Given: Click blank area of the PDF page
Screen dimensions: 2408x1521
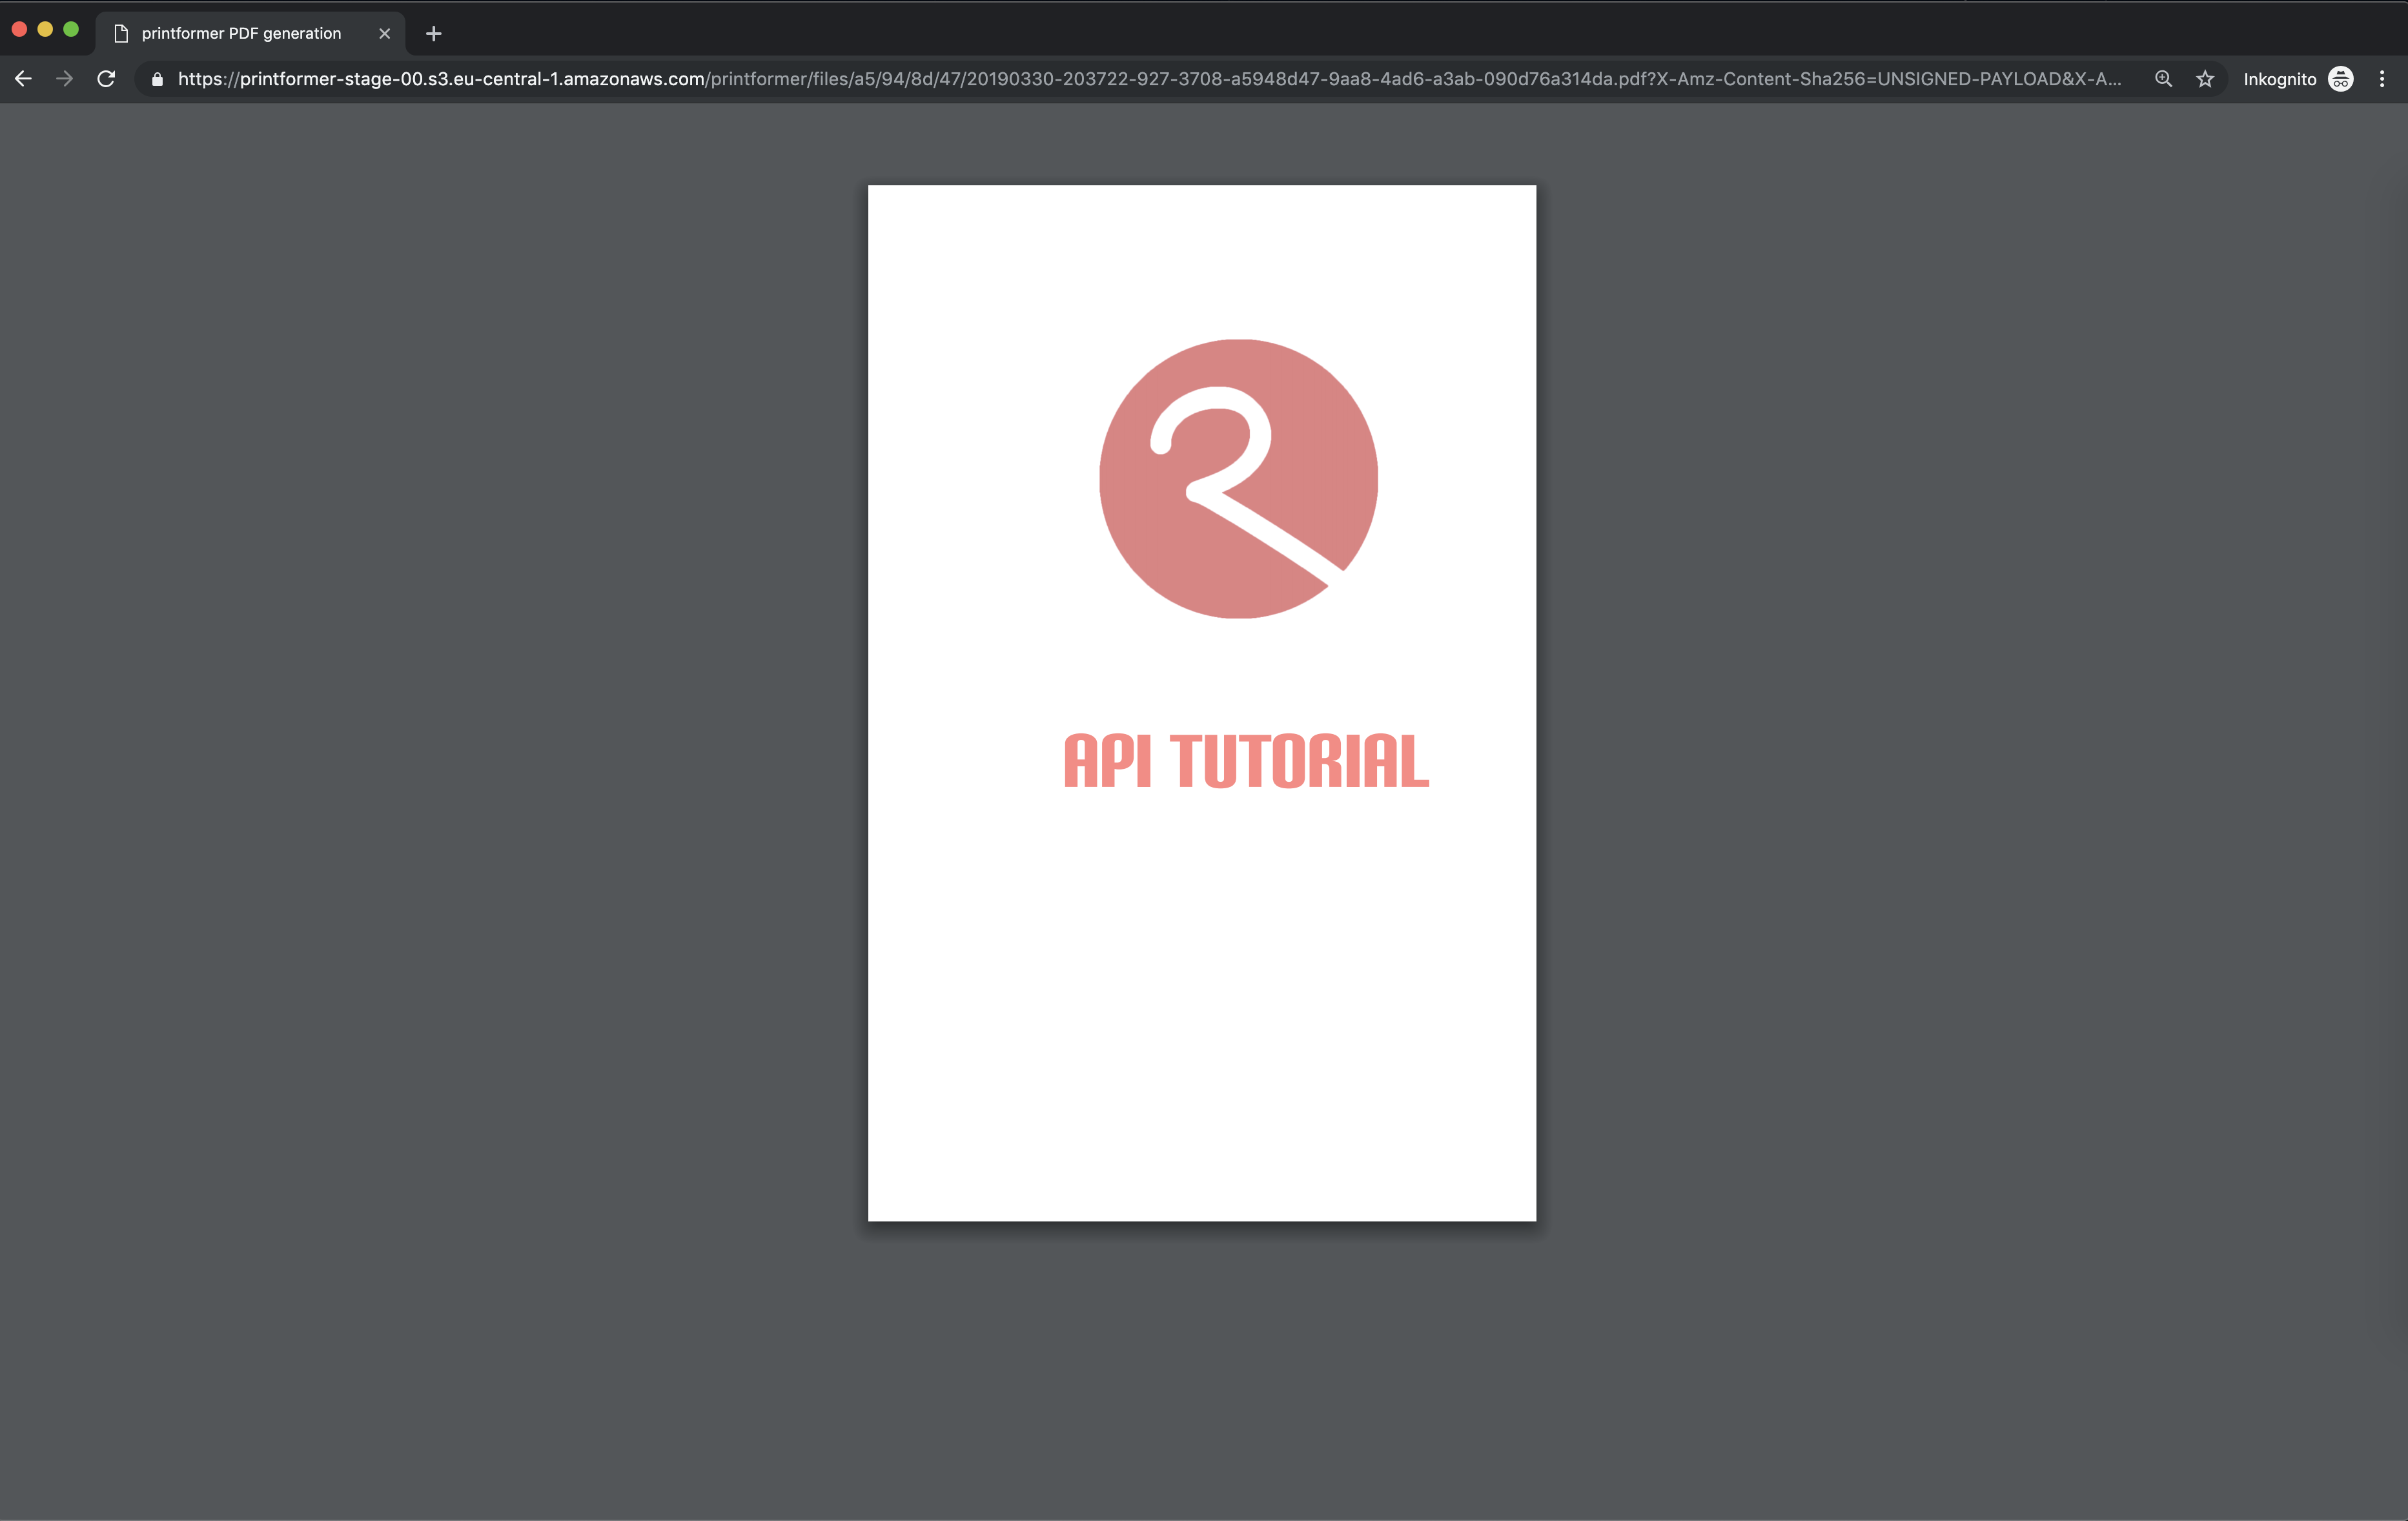Looking at the screenshot, I should tap(1200, 1030).
